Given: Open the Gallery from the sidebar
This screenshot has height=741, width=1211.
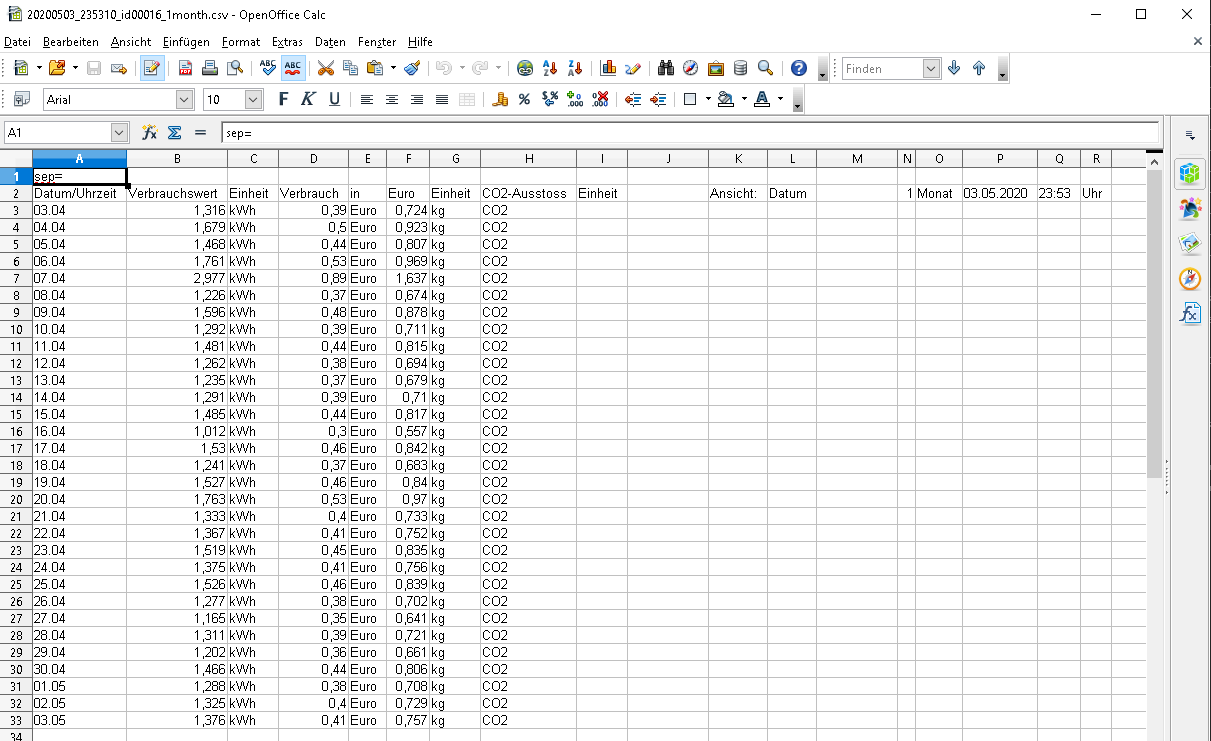Looking at the screenshot, I should point(1190,243).
